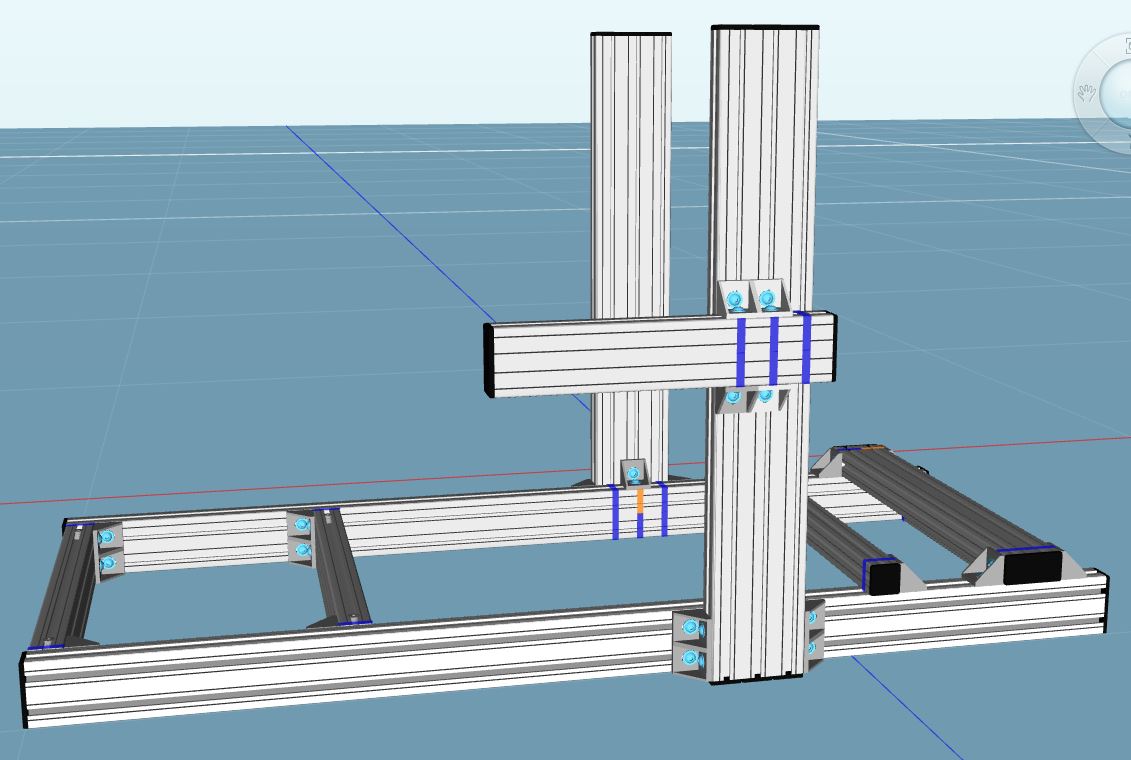Select angle bracket at rear column base
Viewport: 1131px width, 760px height.
click(635, 473)
